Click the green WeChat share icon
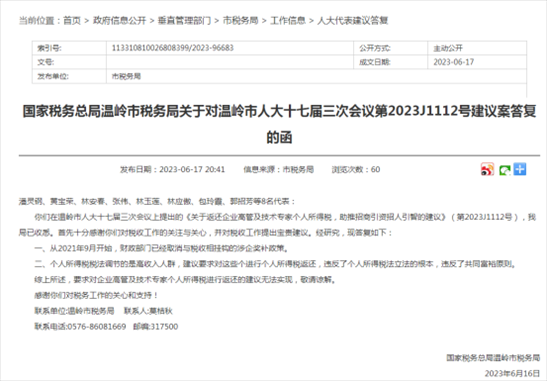The image size is (547, 381). click(504, 170)
